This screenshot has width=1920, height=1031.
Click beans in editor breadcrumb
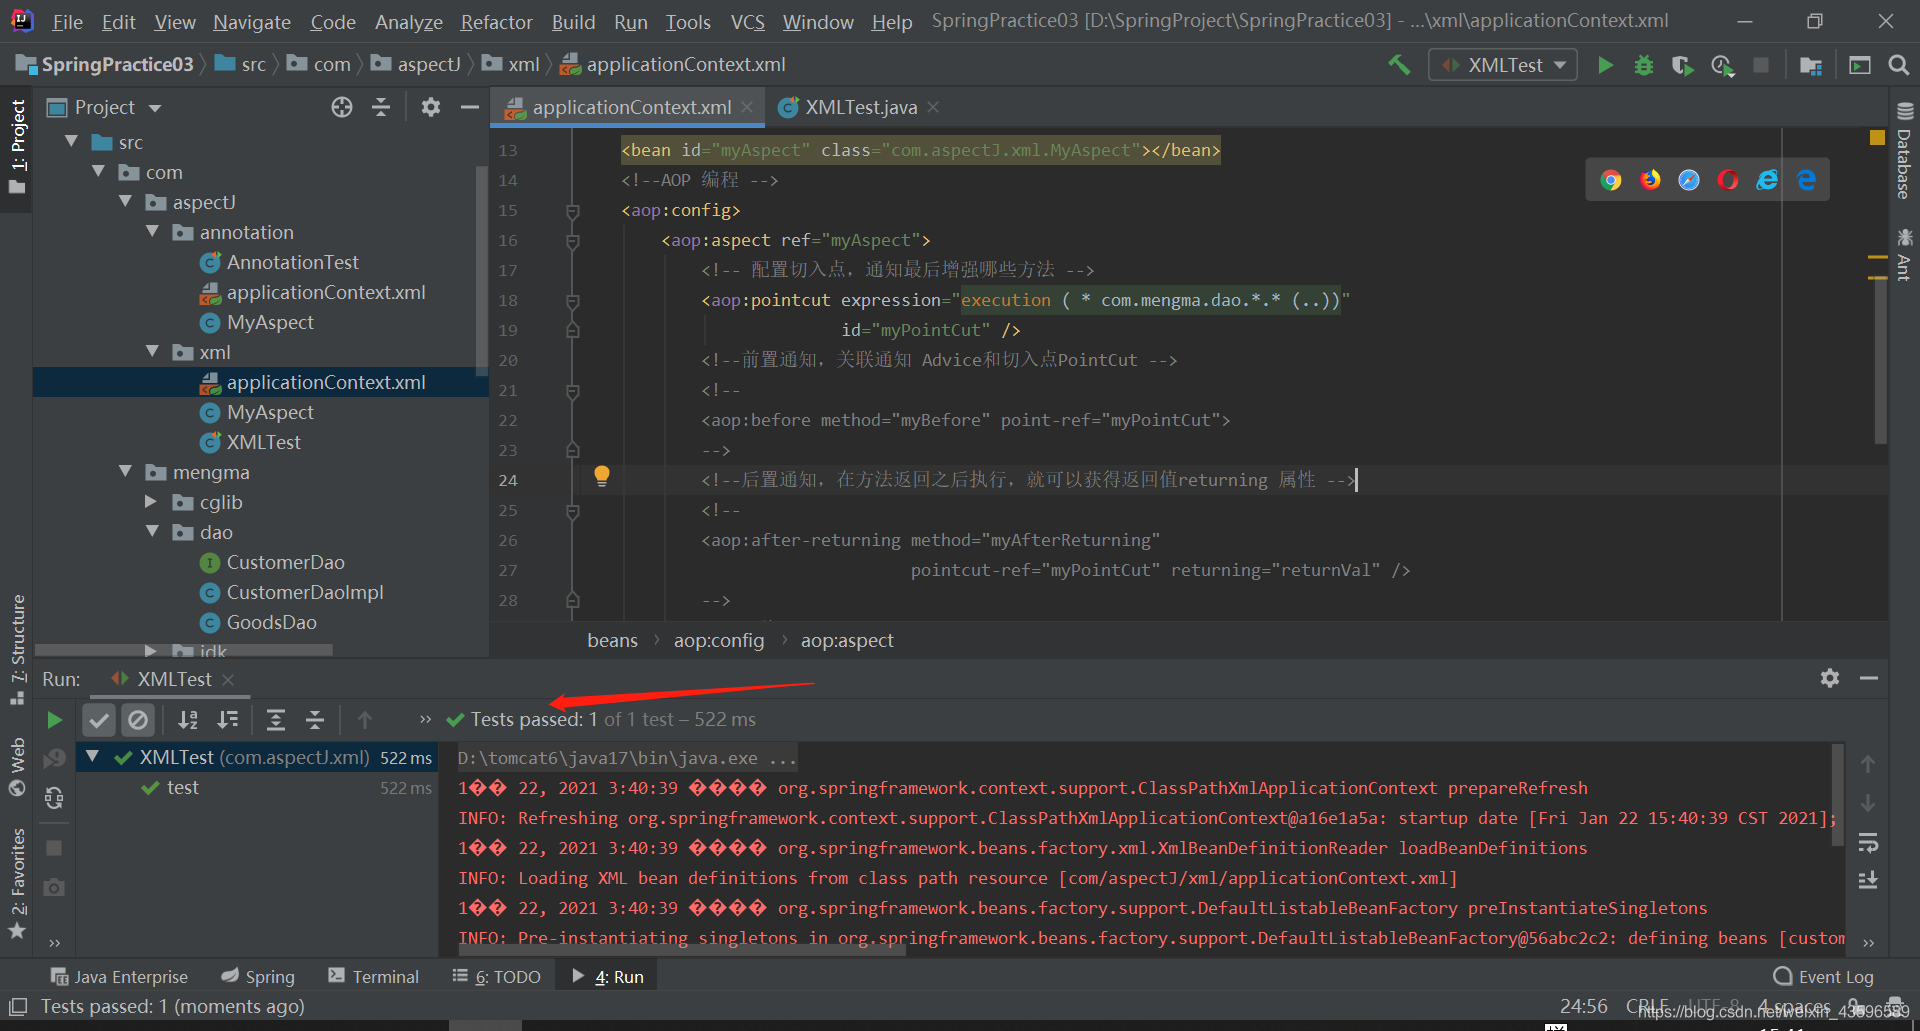tap(612, 641)
